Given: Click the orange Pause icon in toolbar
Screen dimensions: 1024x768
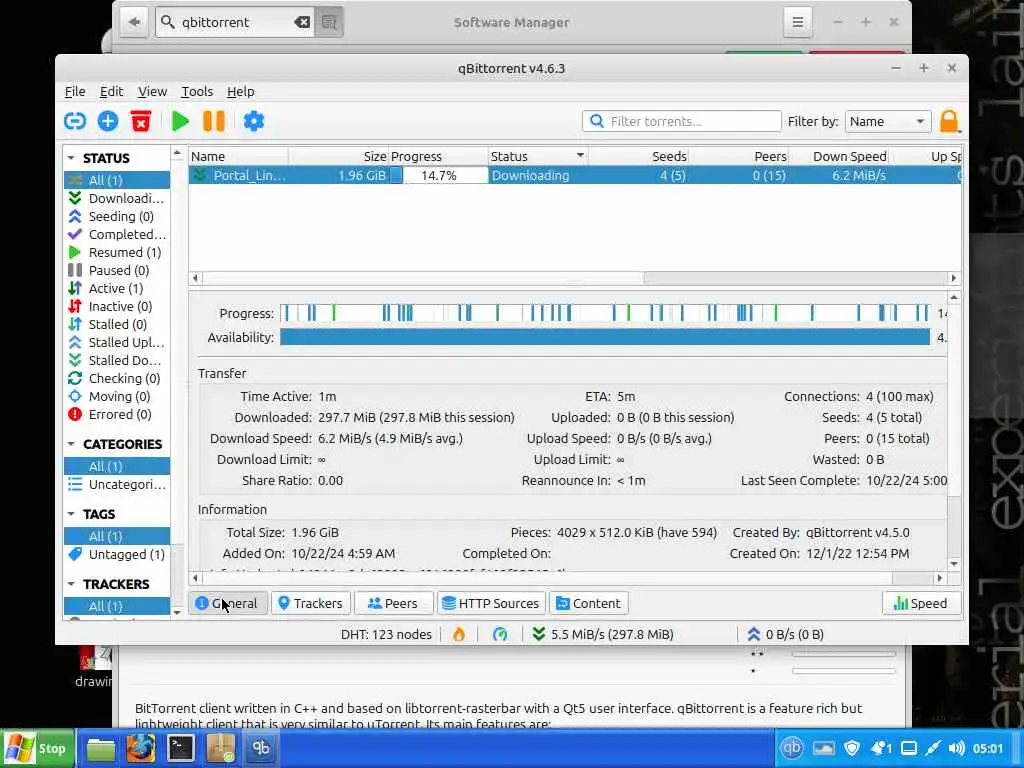Looking at the screenshot, I should (x=214, y=121).
